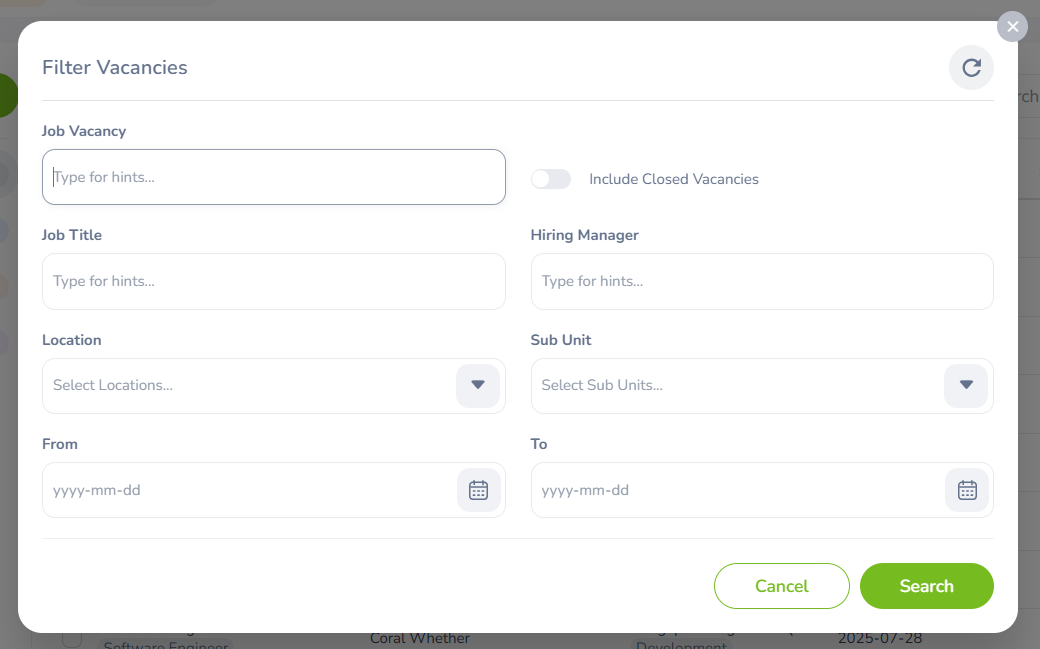Click the reset filters refresh icon
Image resolution: width=1040 pixels, height=649 pixels.
point(971,68)
